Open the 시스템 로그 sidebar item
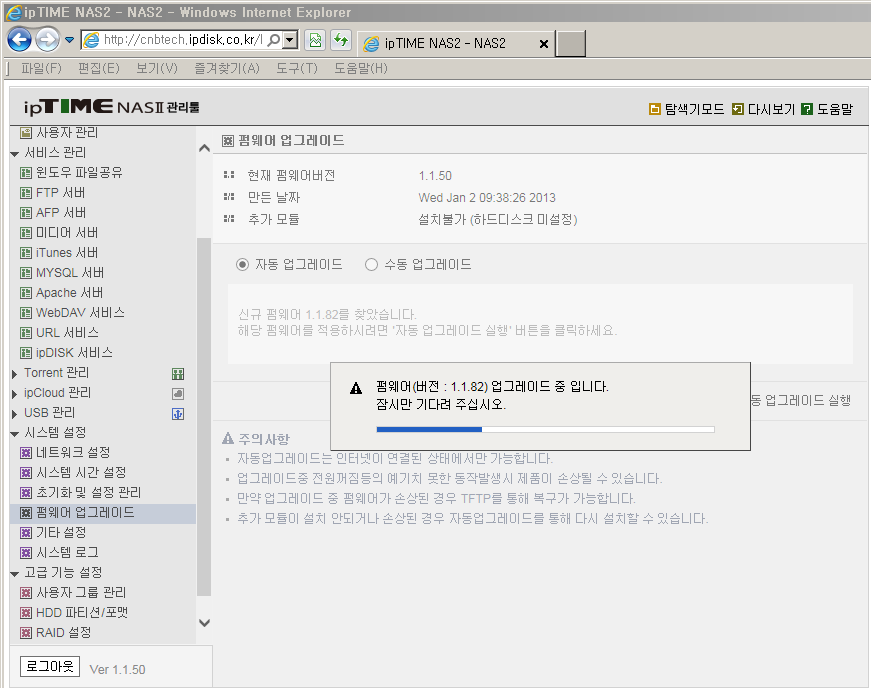 [67, 553]
